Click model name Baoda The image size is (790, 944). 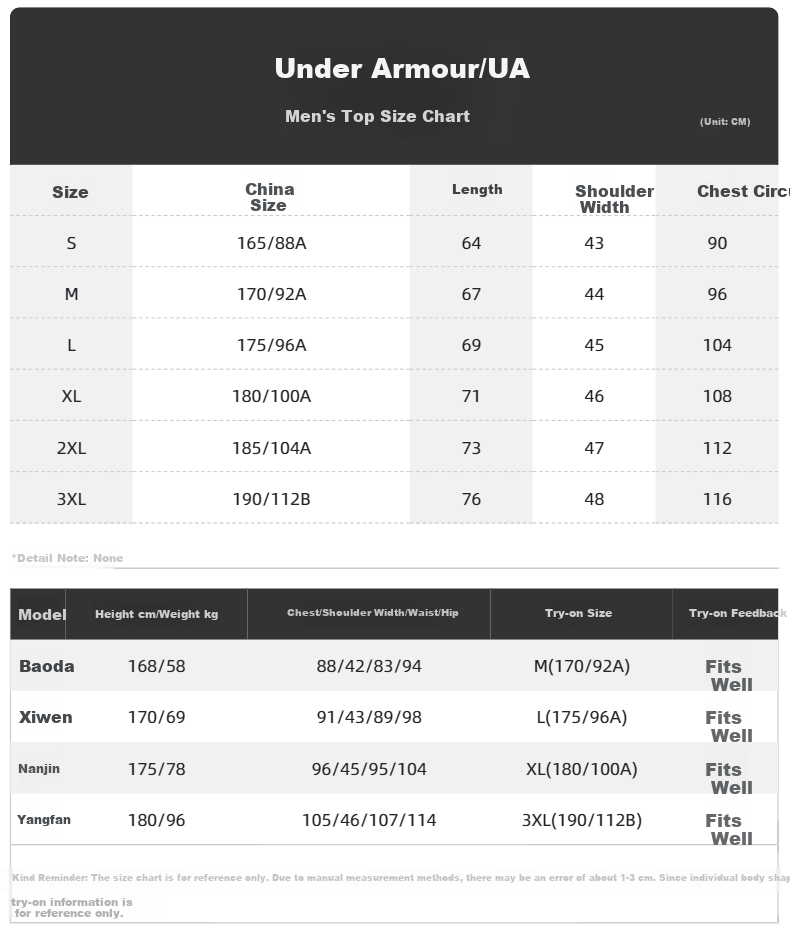coord(46,666)
